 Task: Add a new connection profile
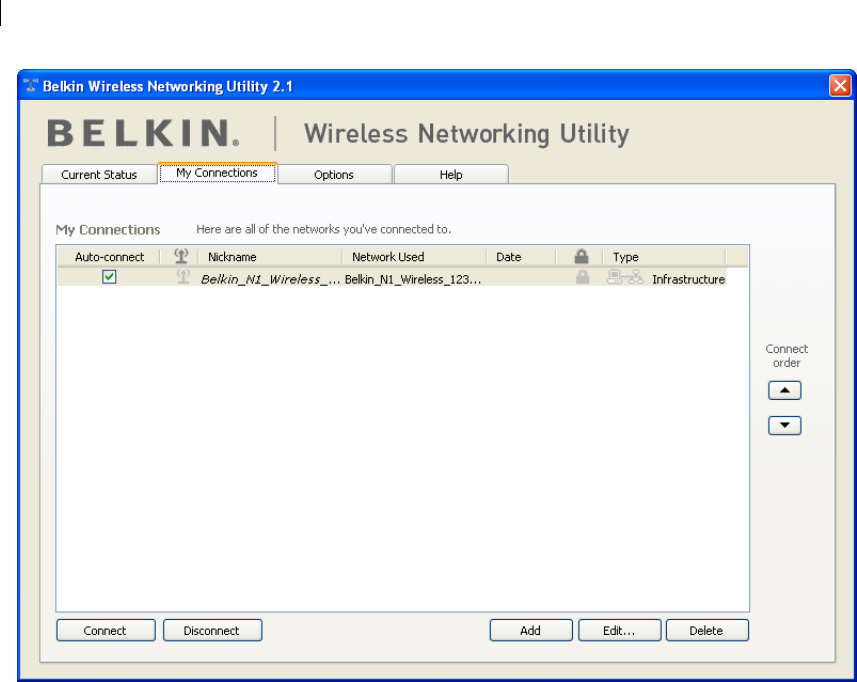click(531, 630)
